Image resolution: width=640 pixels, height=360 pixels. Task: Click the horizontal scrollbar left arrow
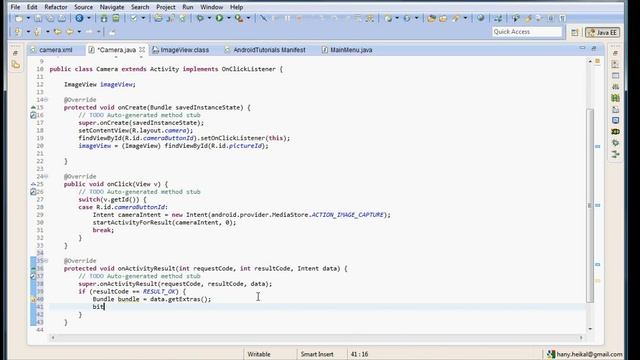[x=53, y=338]
